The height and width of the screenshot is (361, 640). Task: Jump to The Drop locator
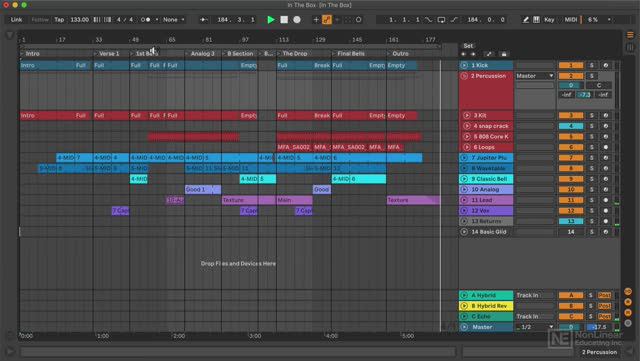[295, 53]
